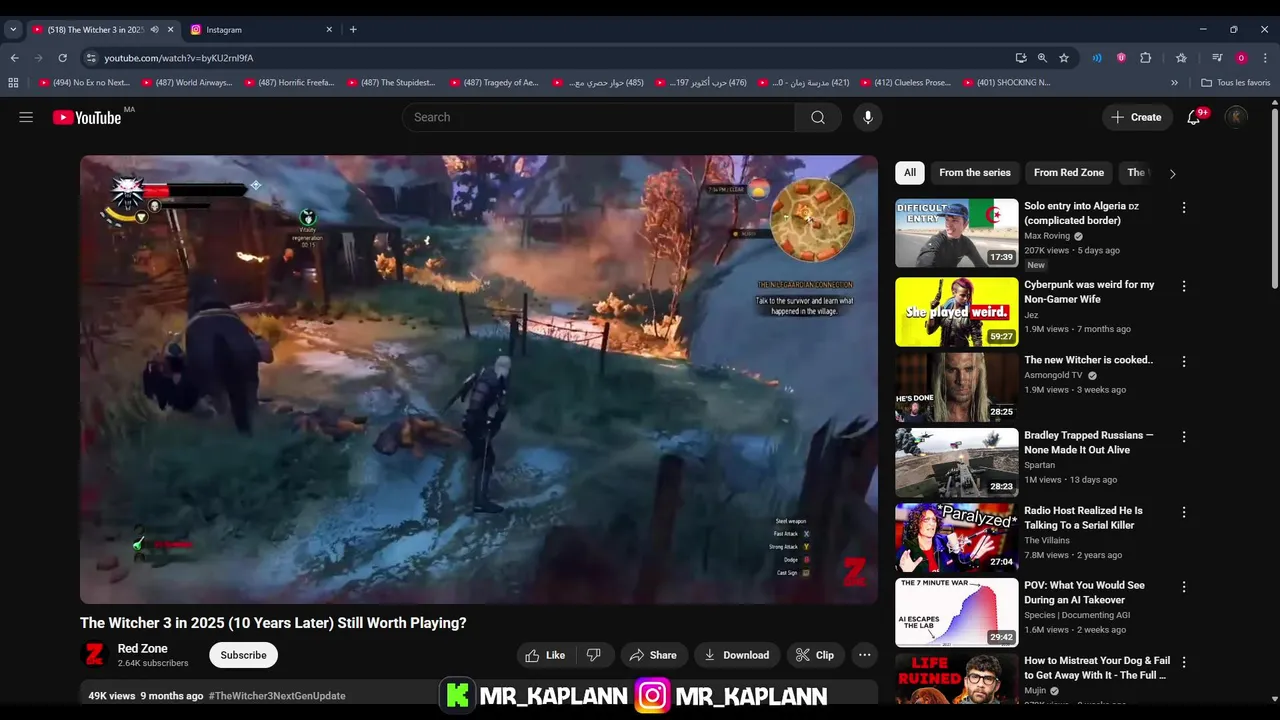Like the Witcher 3 video
This screenshot has width=1280, height=720.
(x=546, y=655)
